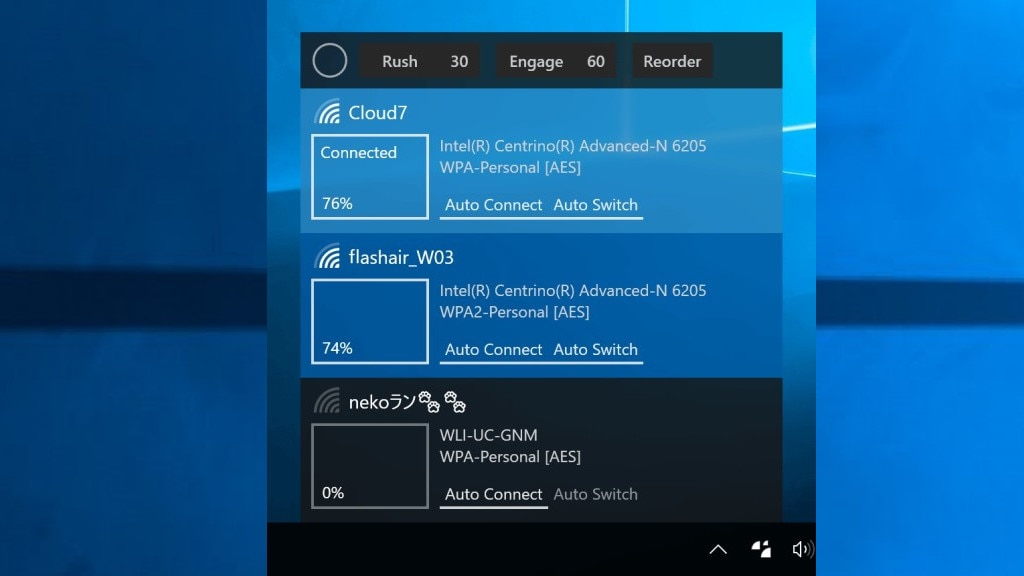The height and width of the screenshot is (576, 1024).
Task: Toggle Auto Switch for Cloud7
Action: 595,205
